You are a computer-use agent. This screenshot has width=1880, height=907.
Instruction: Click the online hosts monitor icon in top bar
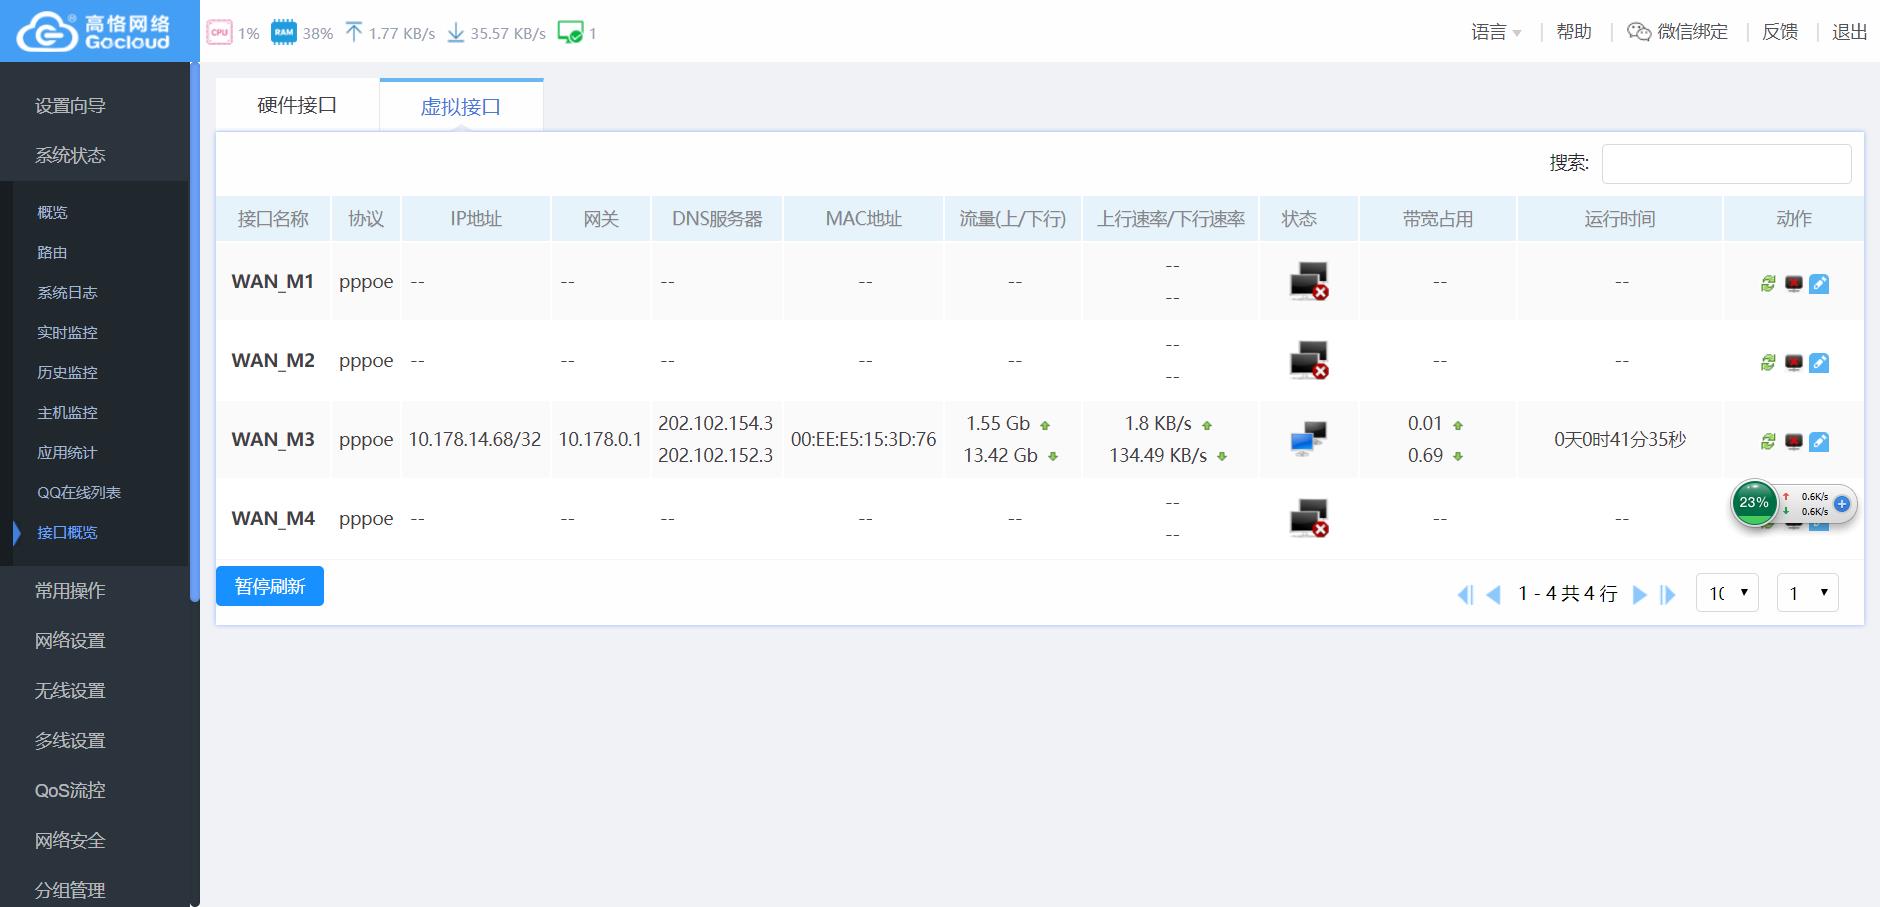pyautogui.click(x=570, y=33)
